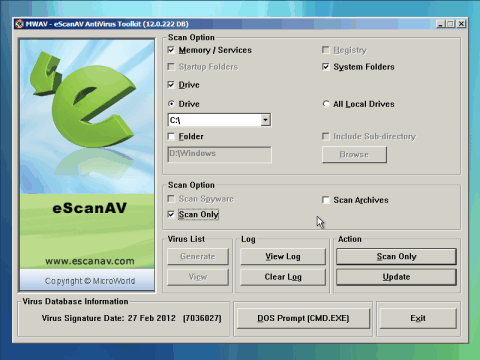Image resolution: width=480 pixels, height=360 pixels.
Task: Toggle the Scan Spyware checkbox
Action: coord(171,199)
